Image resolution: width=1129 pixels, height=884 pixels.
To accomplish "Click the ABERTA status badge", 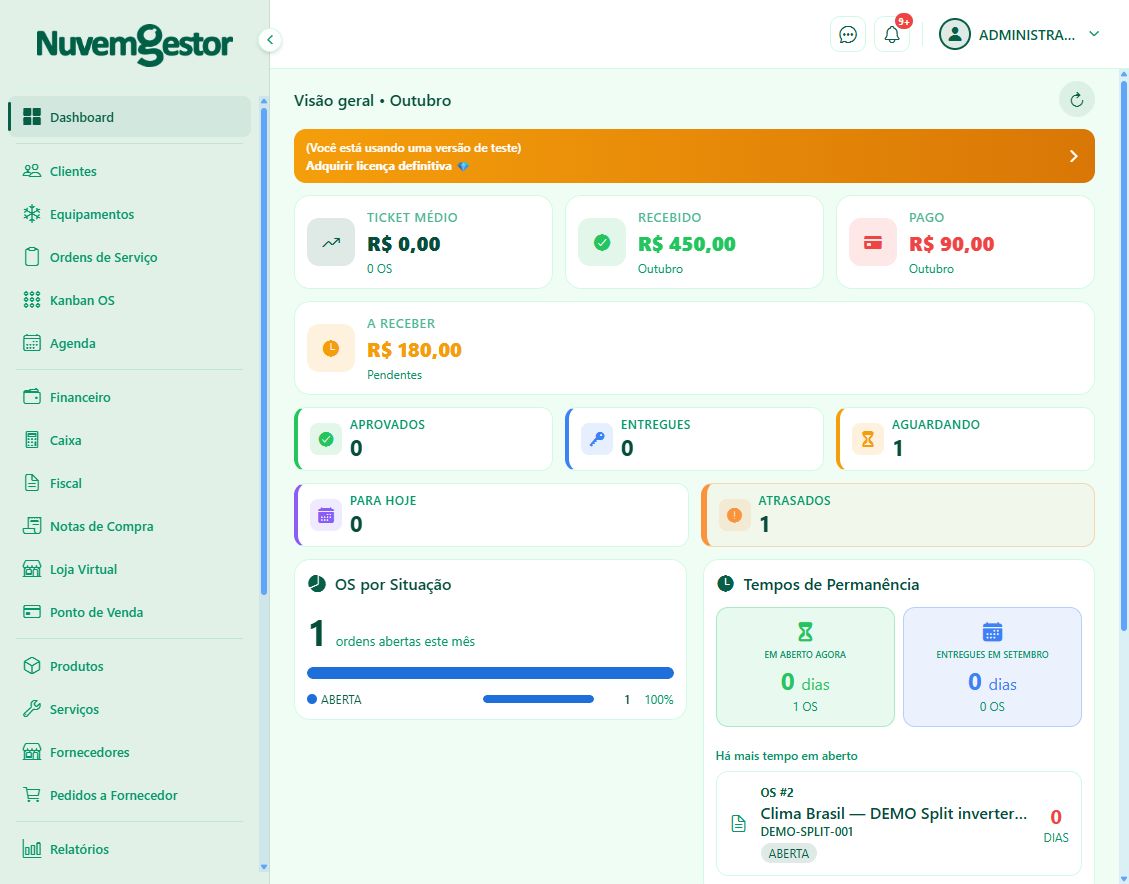I will coord(788,854).
